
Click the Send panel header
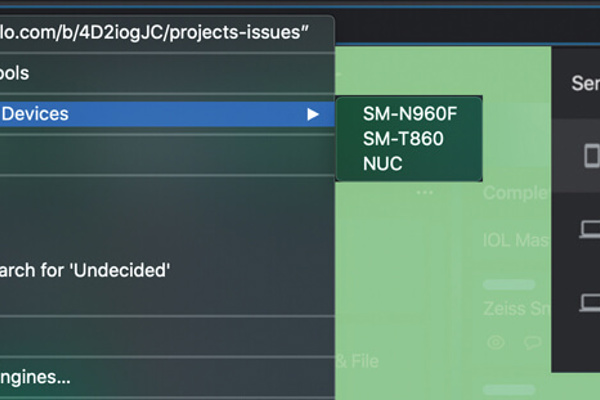coord(585,83)
